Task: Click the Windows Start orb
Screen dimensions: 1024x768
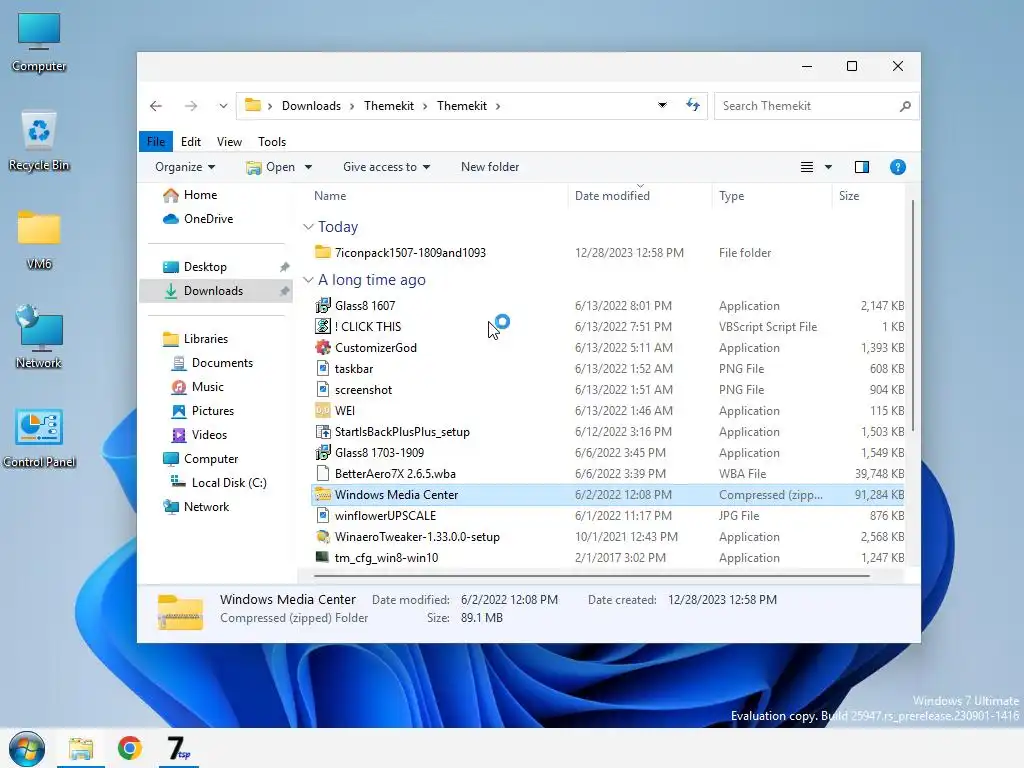Action: point(27,748)
